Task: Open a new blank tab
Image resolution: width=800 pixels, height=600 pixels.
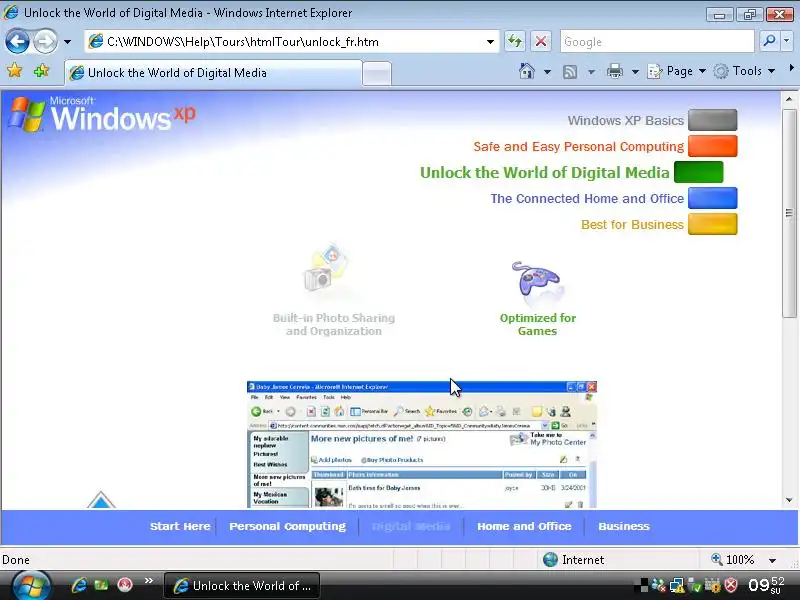Action: point(377,73)
